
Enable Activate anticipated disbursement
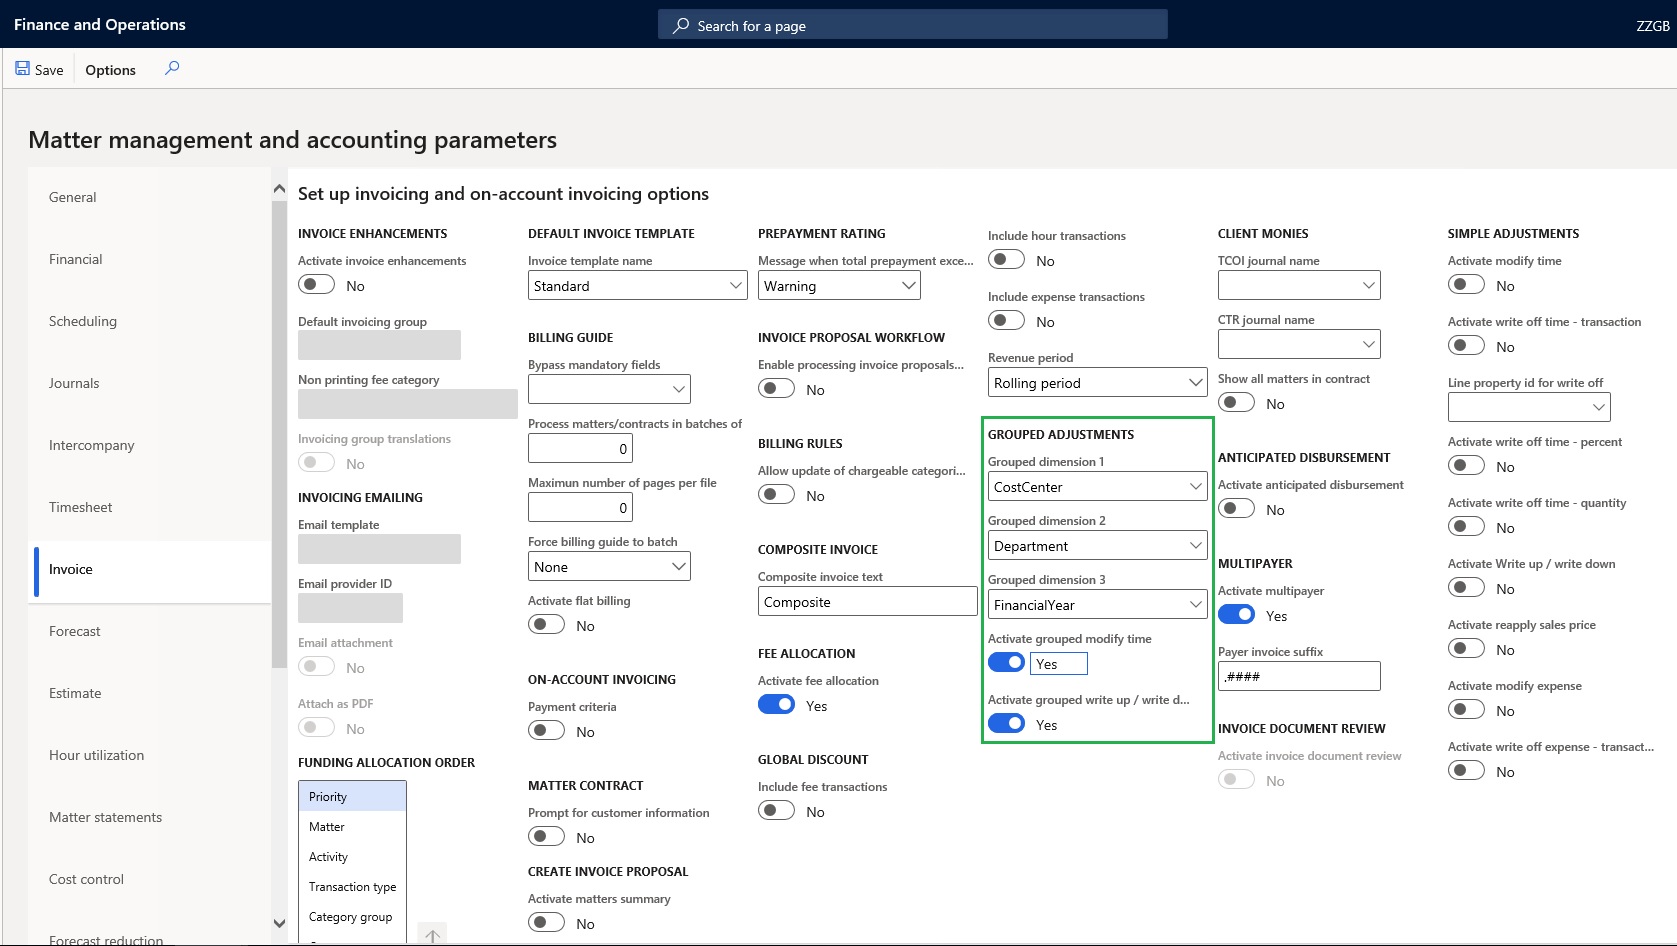(1236, 509)
